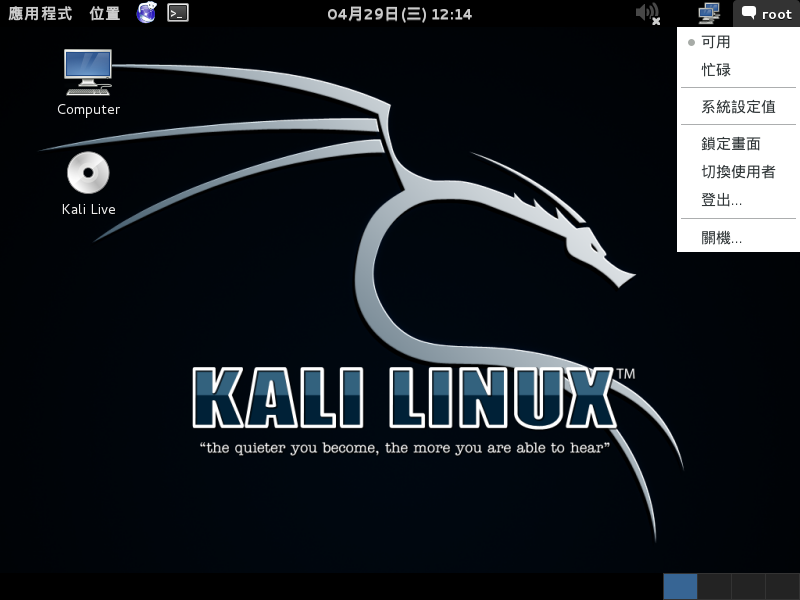
Task: Select the Computer desktop icon
Action: click(x=88, y=70)
